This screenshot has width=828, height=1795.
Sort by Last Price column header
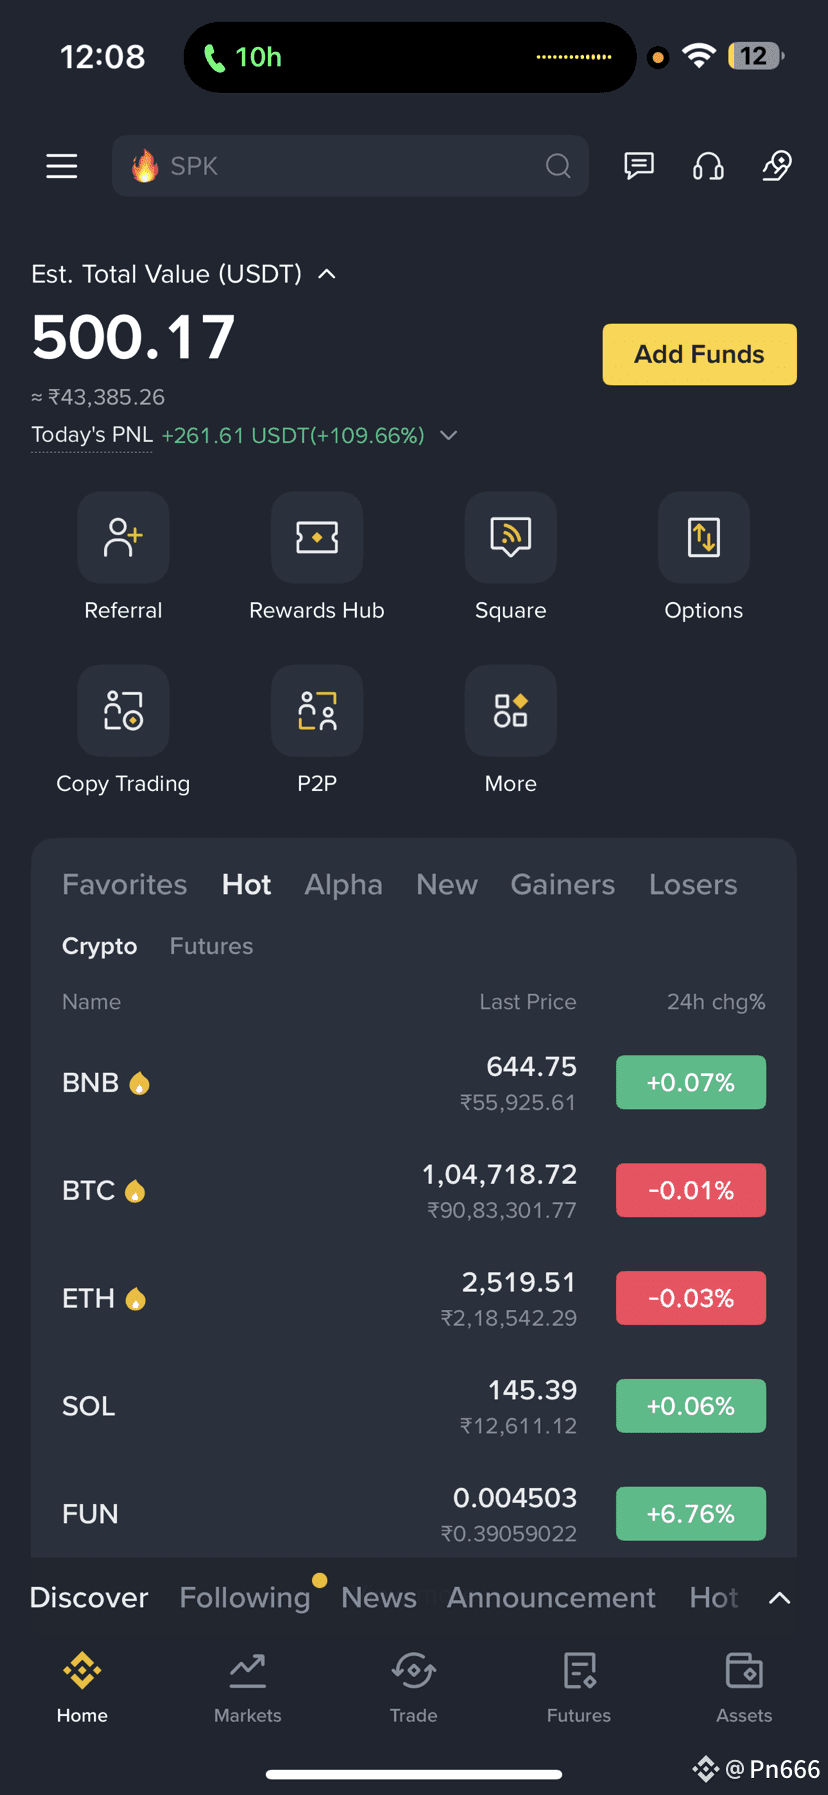[528, 1002]
